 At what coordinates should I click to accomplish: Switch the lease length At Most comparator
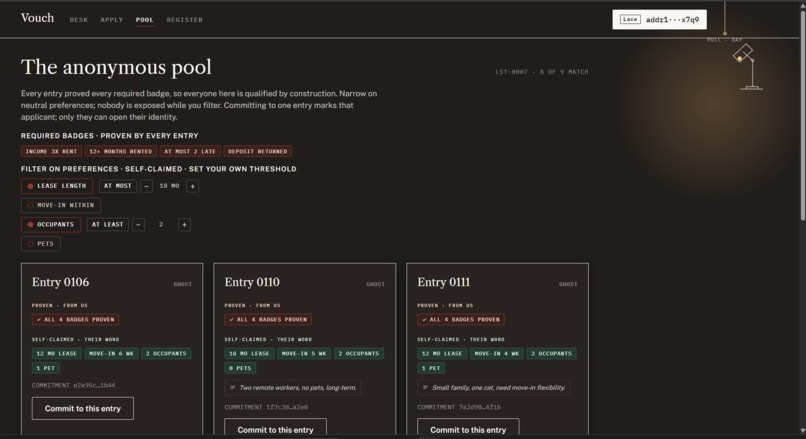(118, 186)
